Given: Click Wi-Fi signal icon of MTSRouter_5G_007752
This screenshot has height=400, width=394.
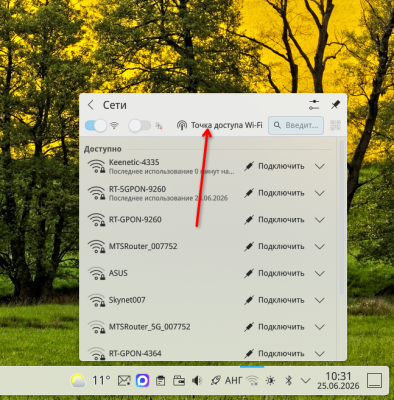Looking at the screenshot, I should 96,327.
